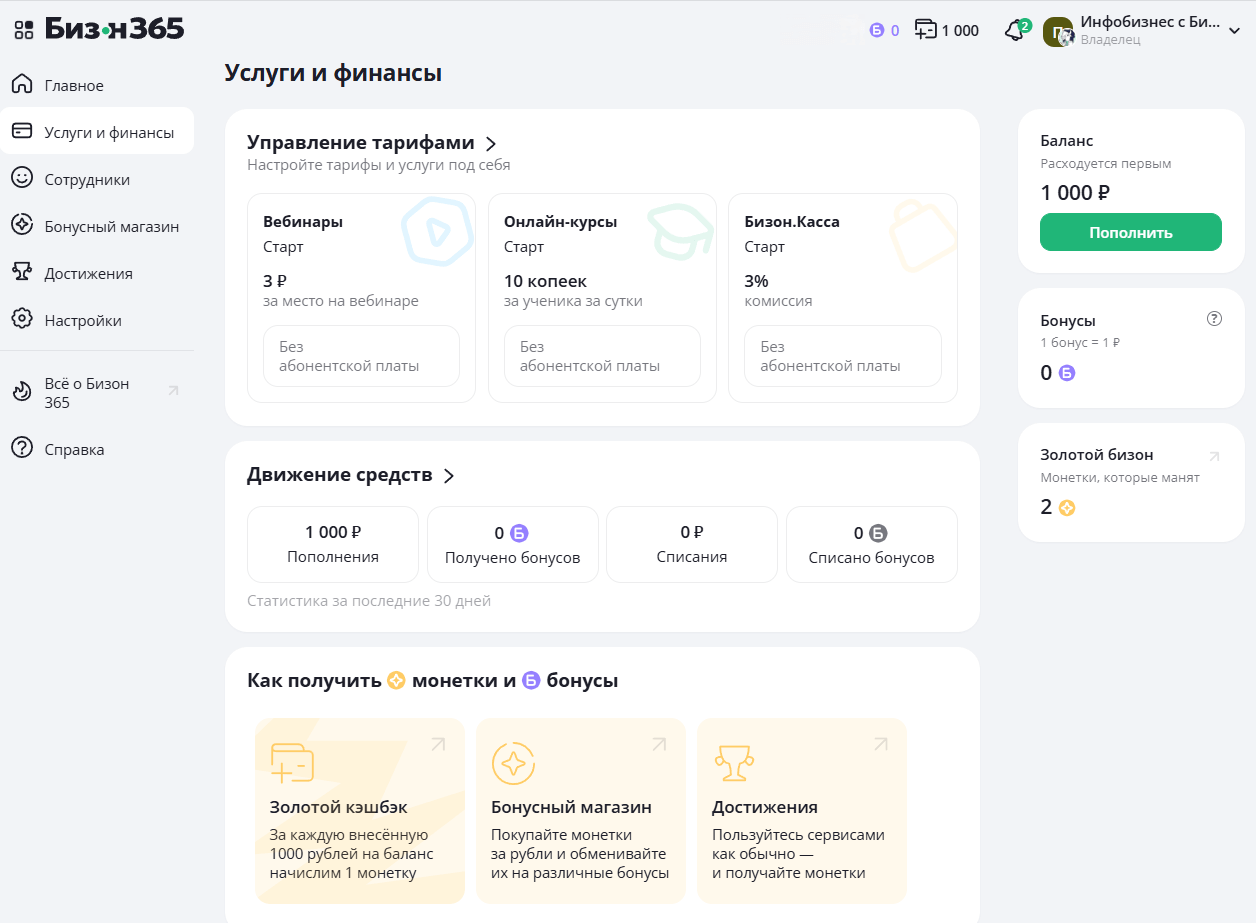
Task: Open the Золотой бизон card arrow icon
Action: pos(1214,456)
